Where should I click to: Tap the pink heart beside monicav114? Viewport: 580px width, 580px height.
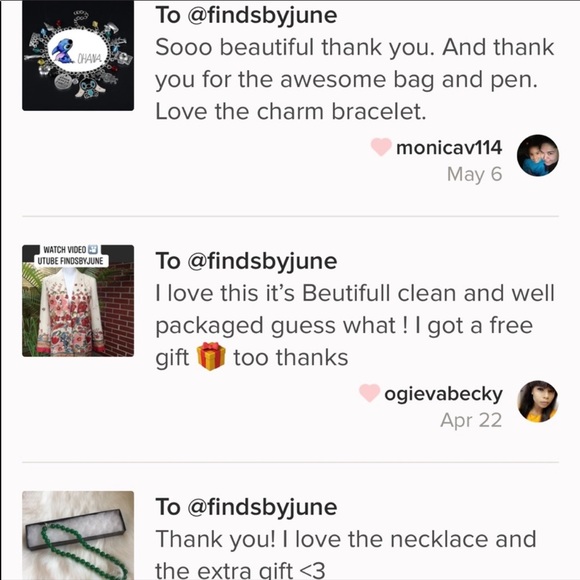point(381,147)
